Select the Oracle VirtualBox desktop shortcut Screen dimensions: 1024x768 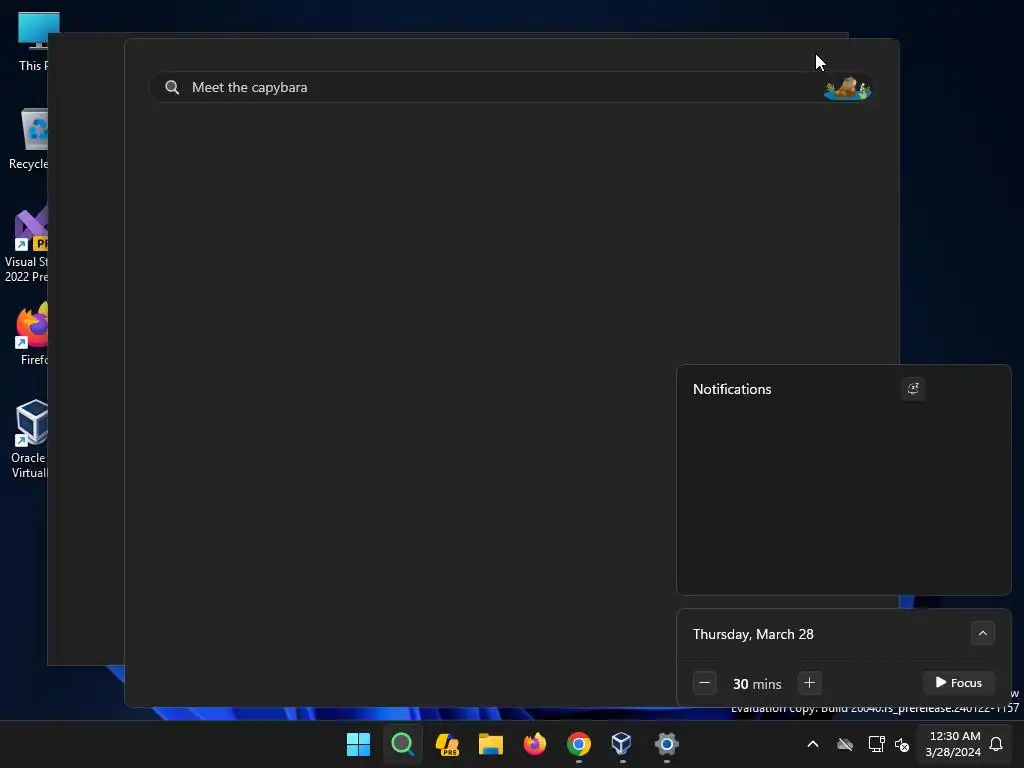(29, 439)
